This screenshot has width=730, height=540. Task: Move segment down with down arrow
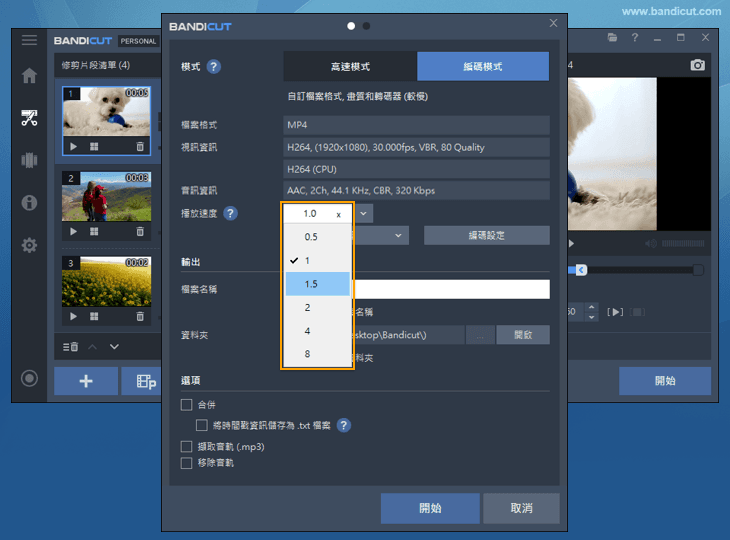114,347
